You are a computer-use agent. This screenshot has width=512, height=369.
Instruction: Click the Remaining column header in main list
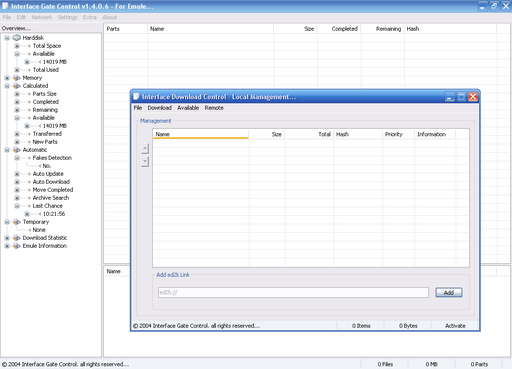click(383, 29)
